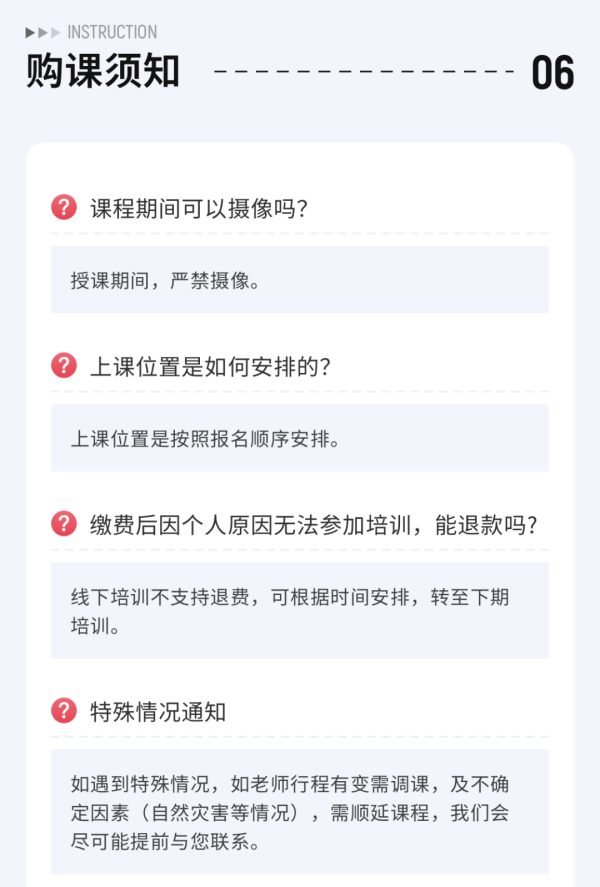This screenshot has width=600, height=887.
Task: Click the question icon beside 特殊情况通知
Action: tap(64, 711)
